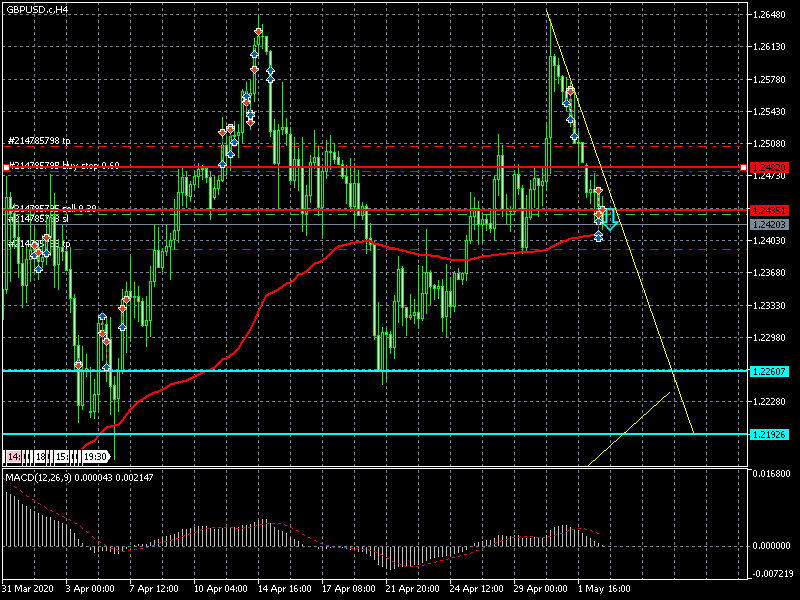This screenshot has height=600, width=800.
Task: Click the GBPUSD.c,H4 chart title
Action: point(37,9)
